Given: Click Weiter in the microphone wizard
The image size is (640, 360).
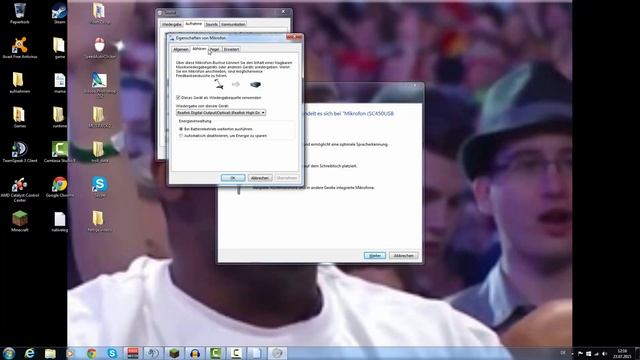Looking at the screenshot, I should click(375, 256).
